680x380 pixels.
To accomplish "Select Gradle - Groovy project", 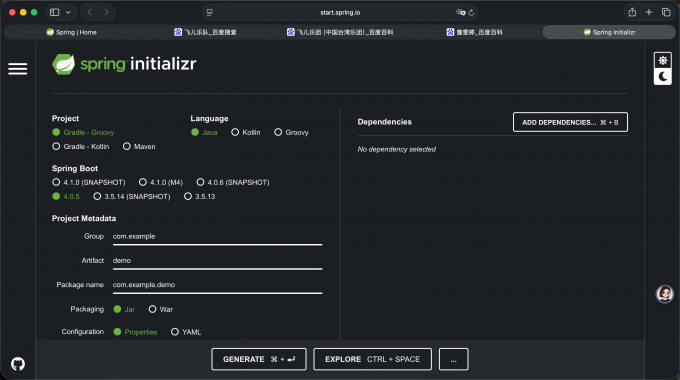I will pyautogui.click(x=83, y=132).
